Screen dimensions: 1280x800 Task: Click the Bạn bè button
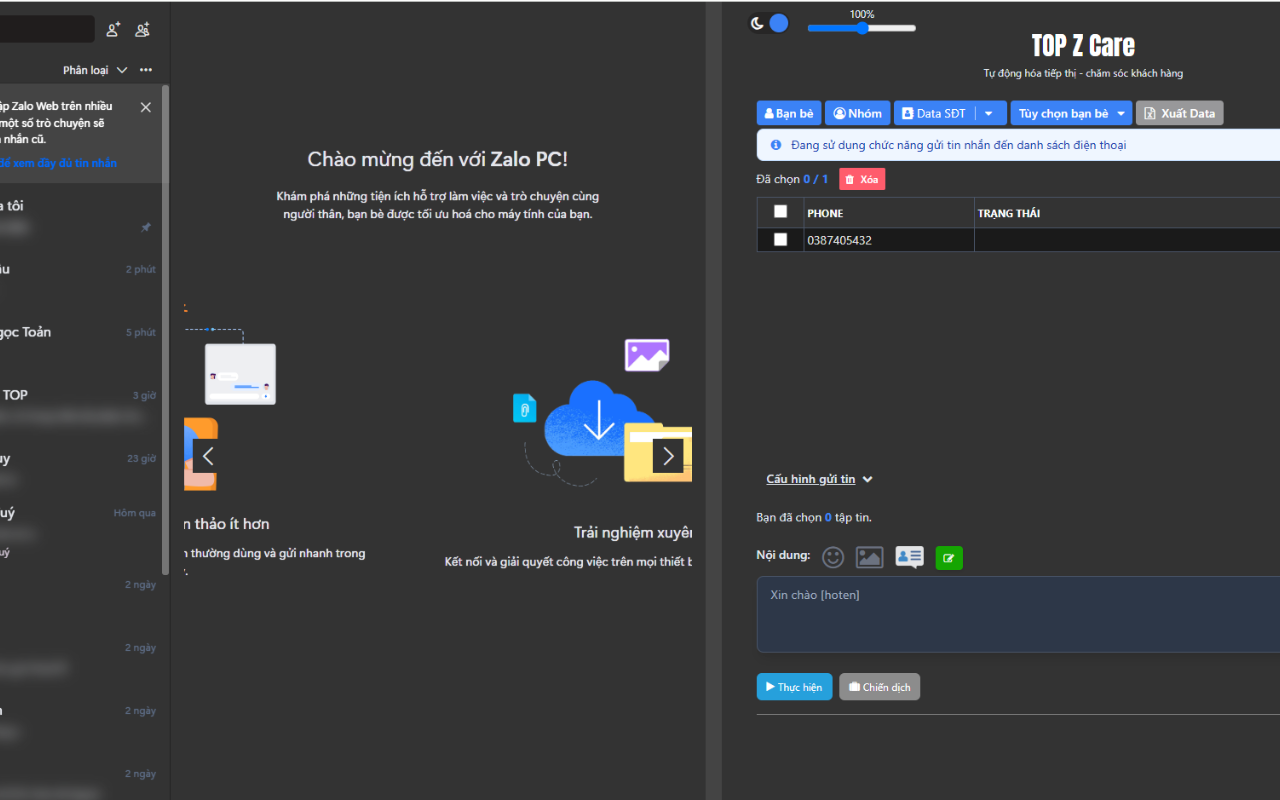(x=789, y=113)
